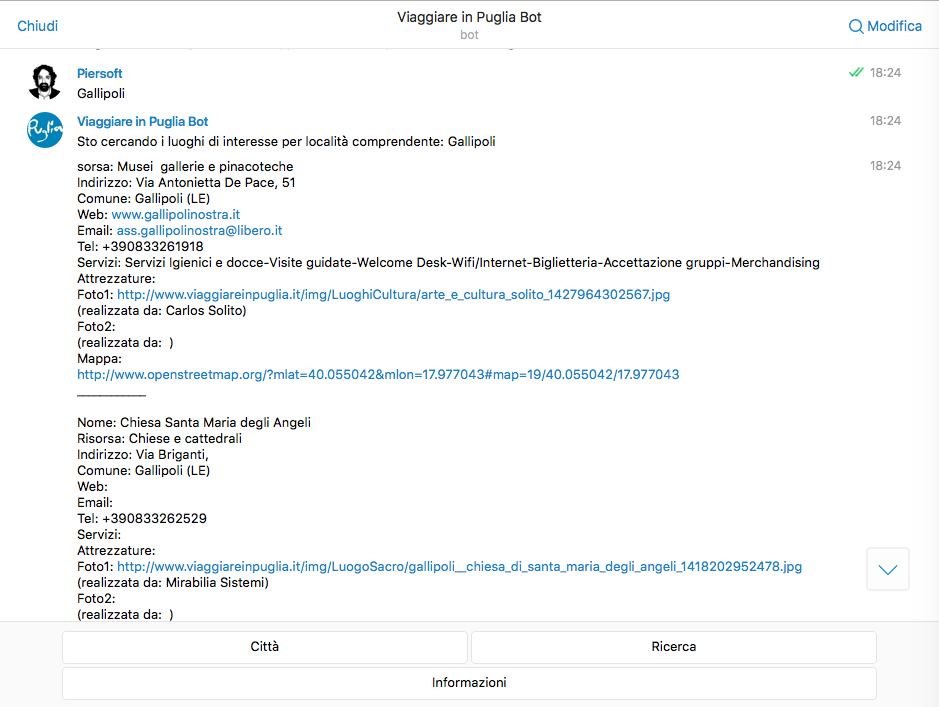The height and width of the screenshot is (707, 939).
Task: Click the ass.gallipolinostra@libero.it email link
Action: pos(199,230)
